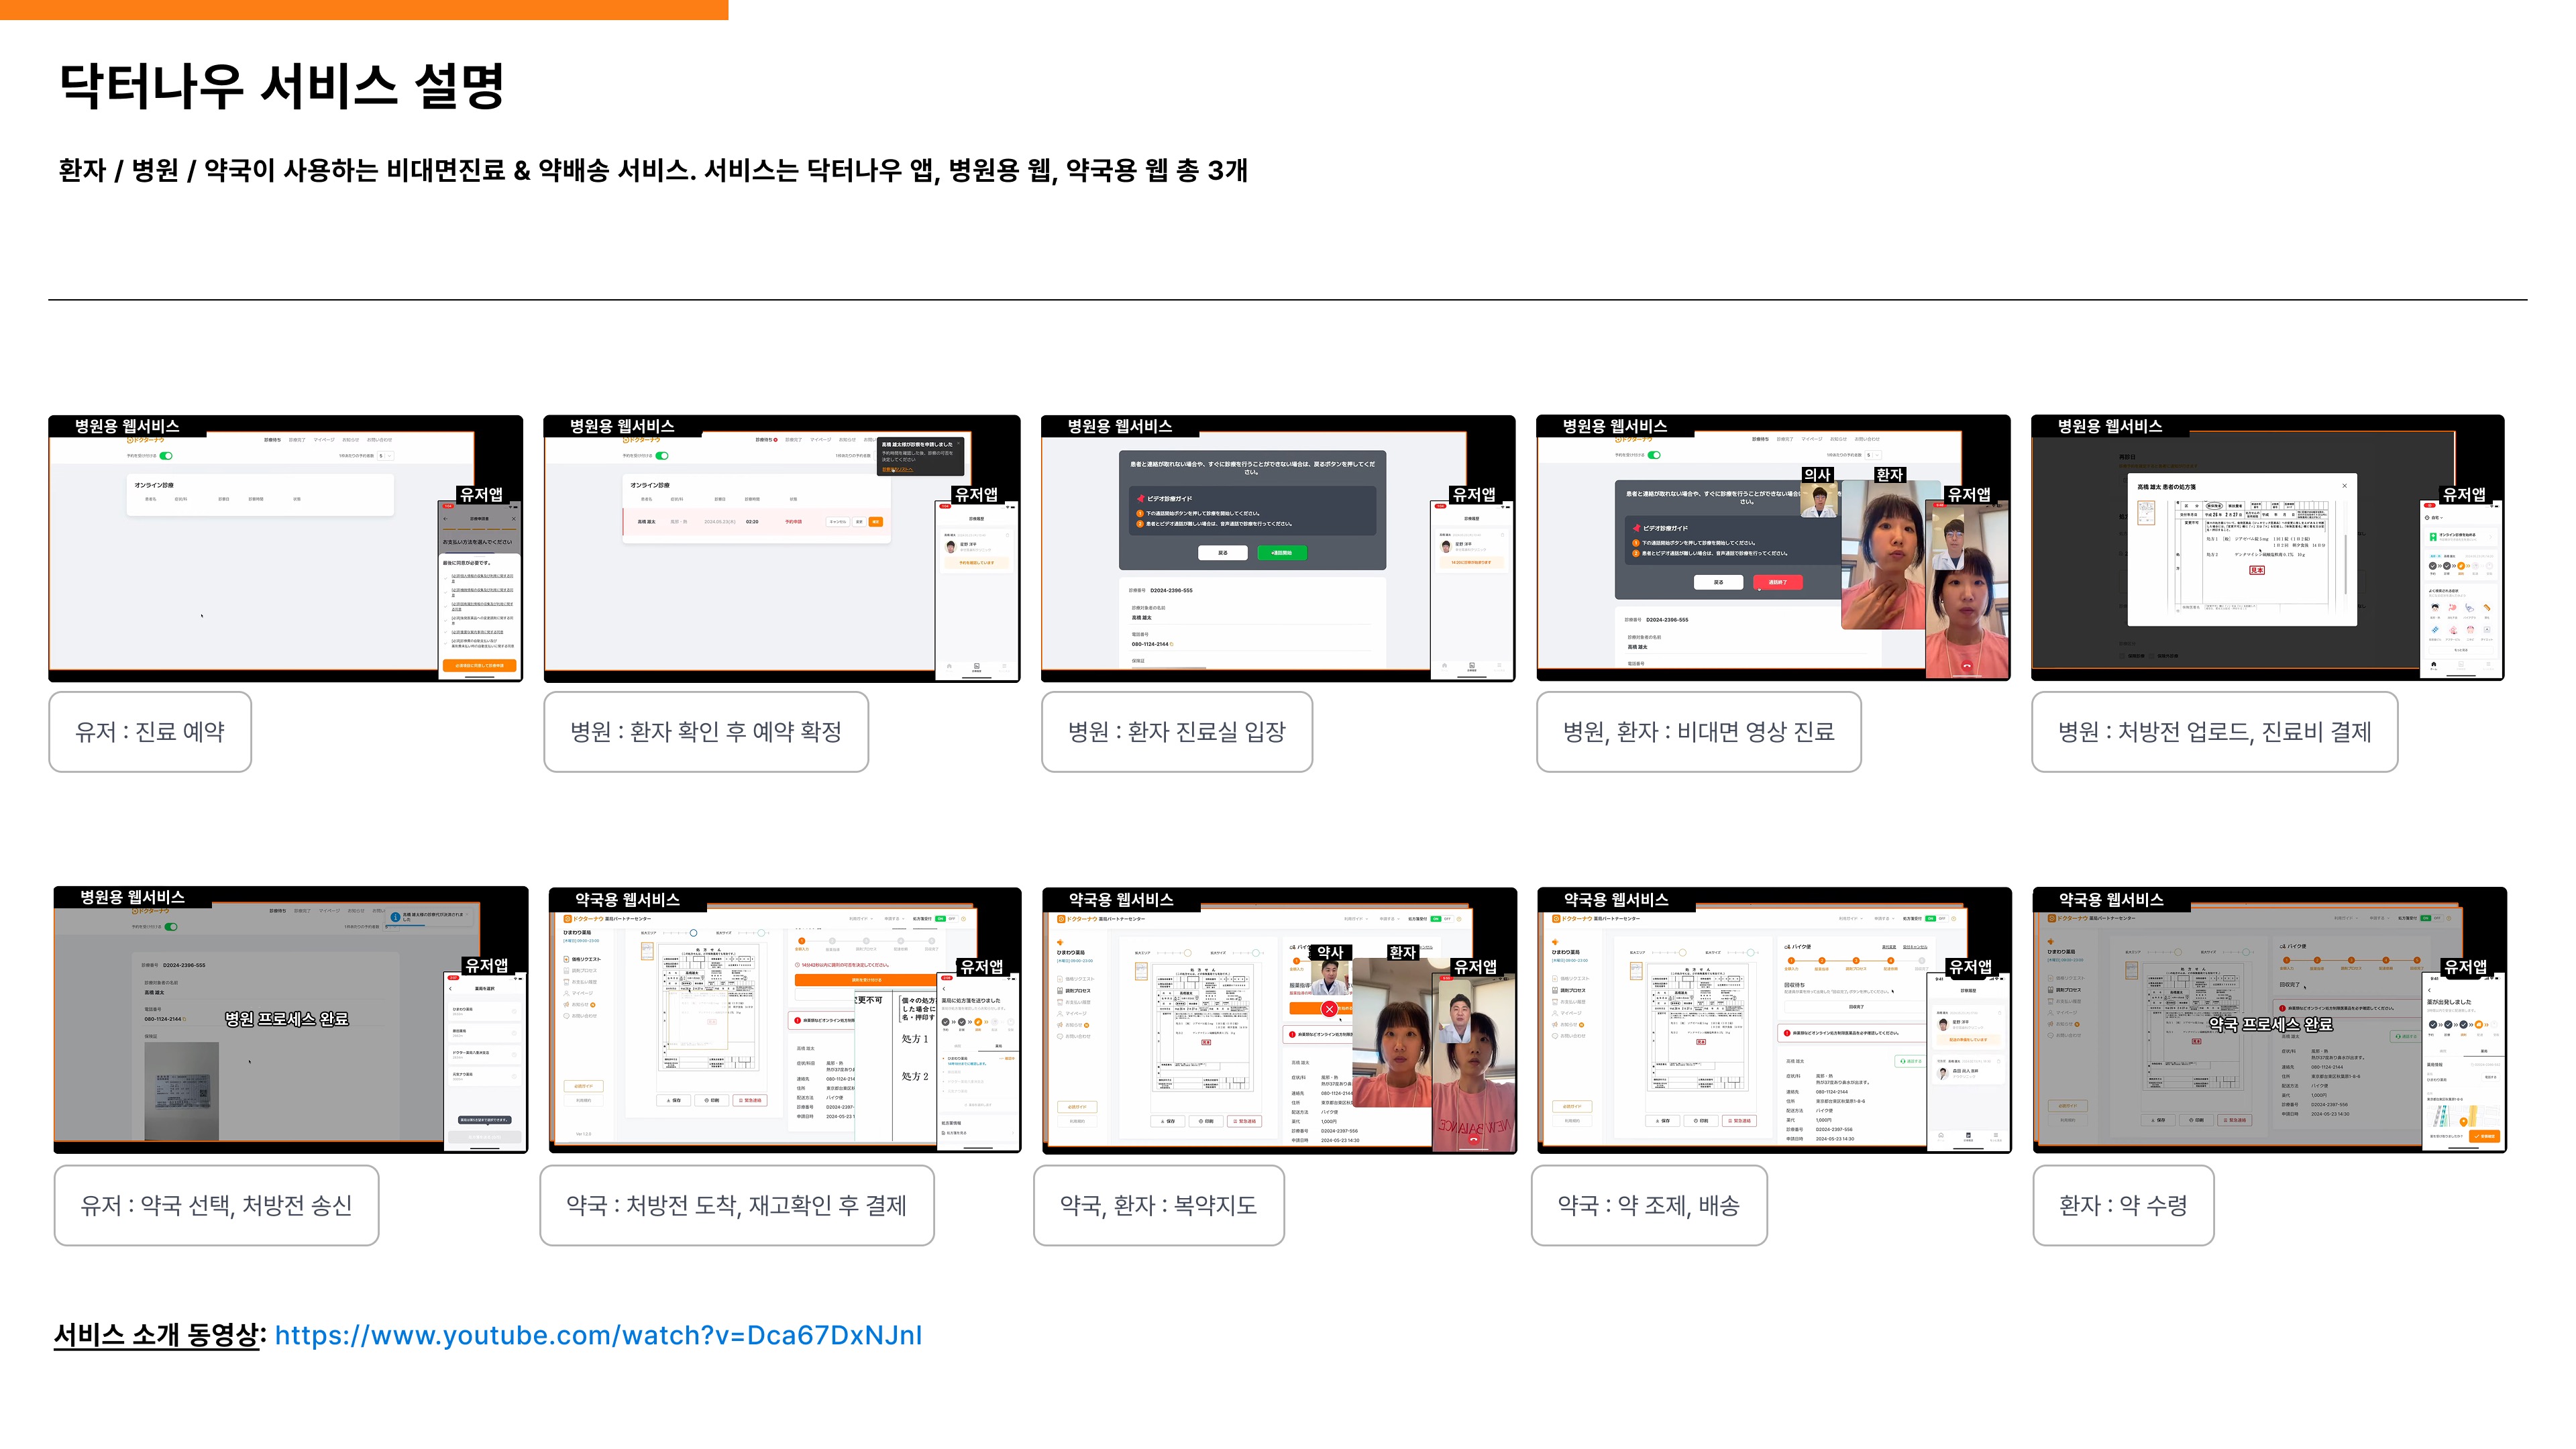Tap menu icon in 진료실 입장 phone nav

(x=1499, y=666)
